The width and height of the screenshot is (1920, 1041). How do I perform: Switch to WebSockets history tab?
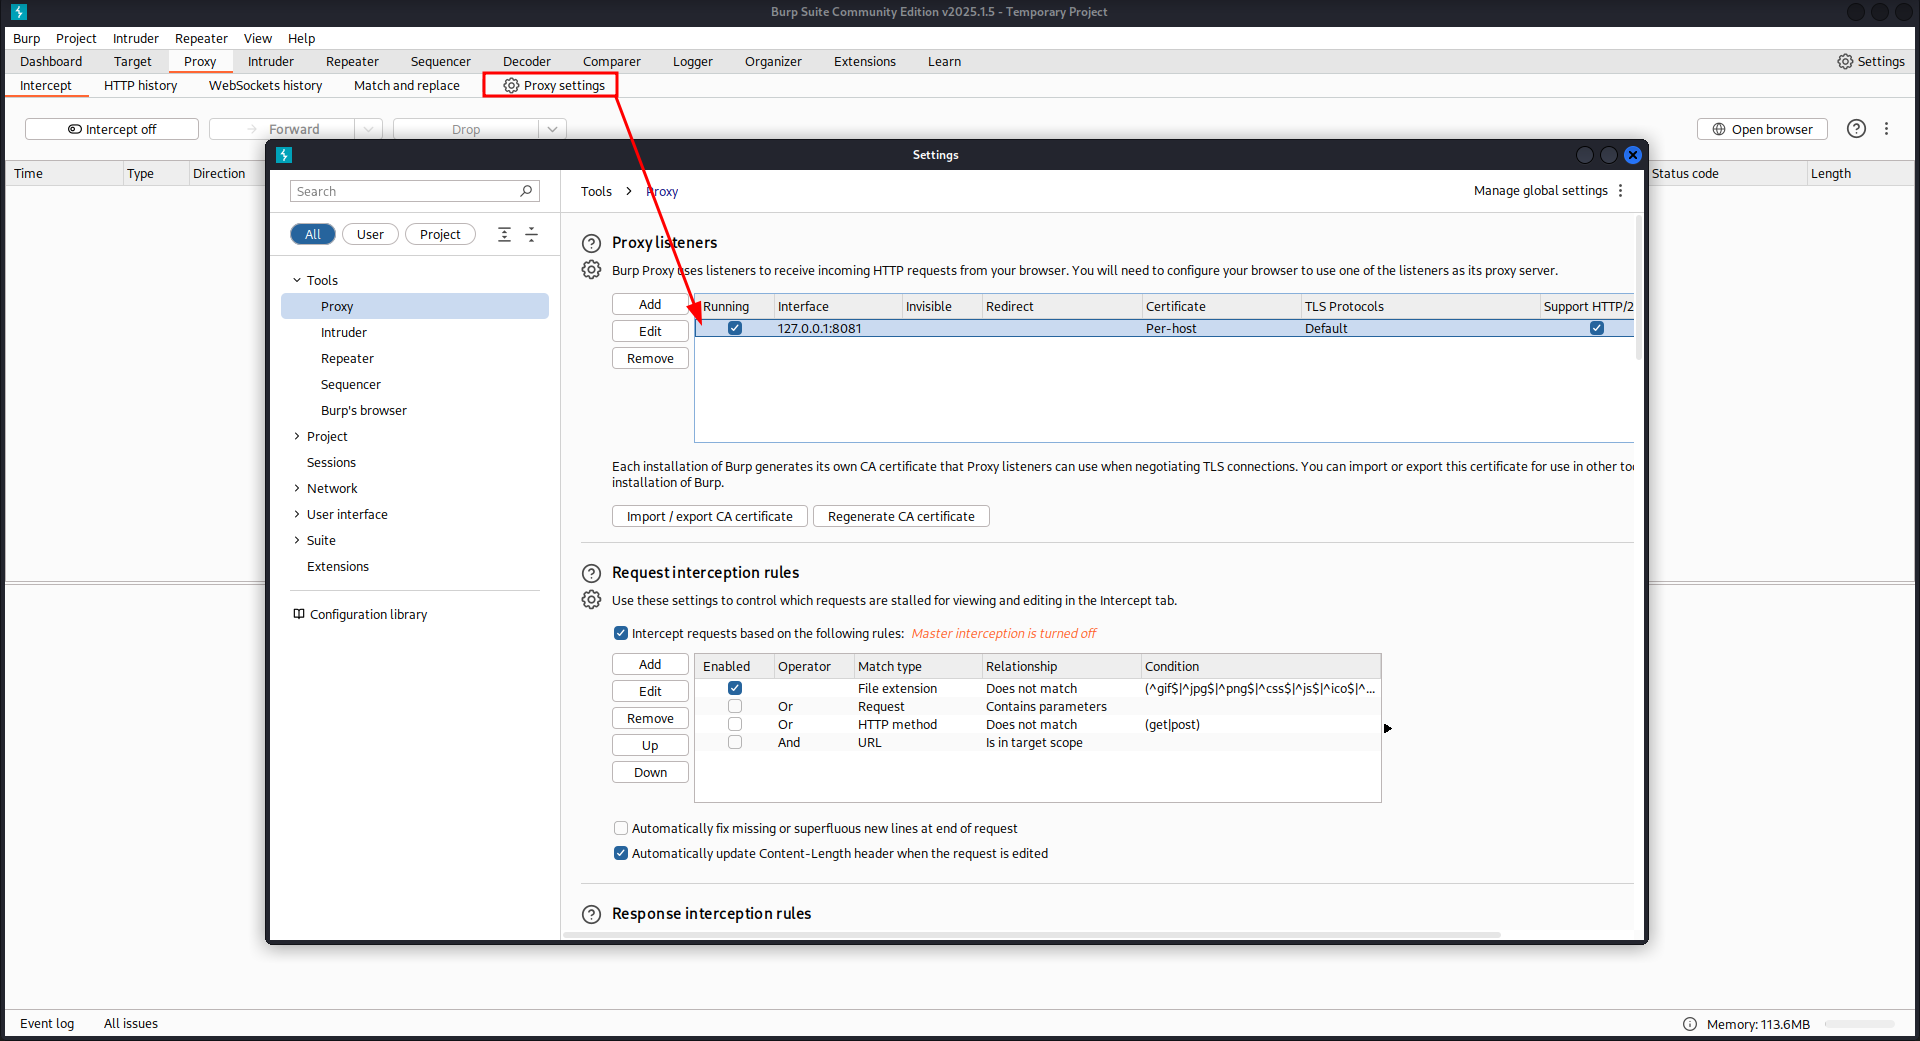coord(265,85)
